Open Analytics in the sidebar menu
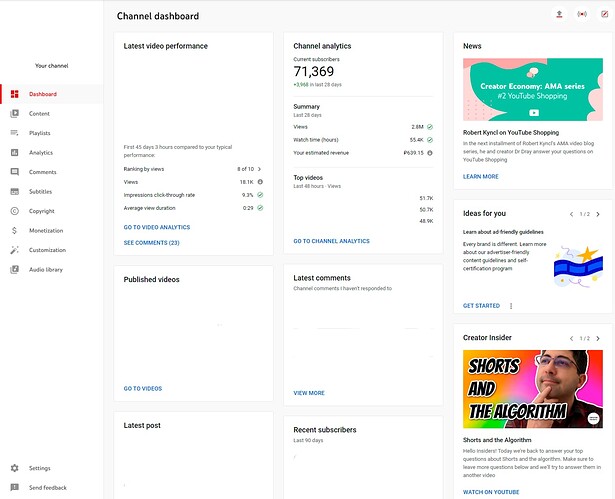Viewport: 615px width, 499px height. pos(52,153)
